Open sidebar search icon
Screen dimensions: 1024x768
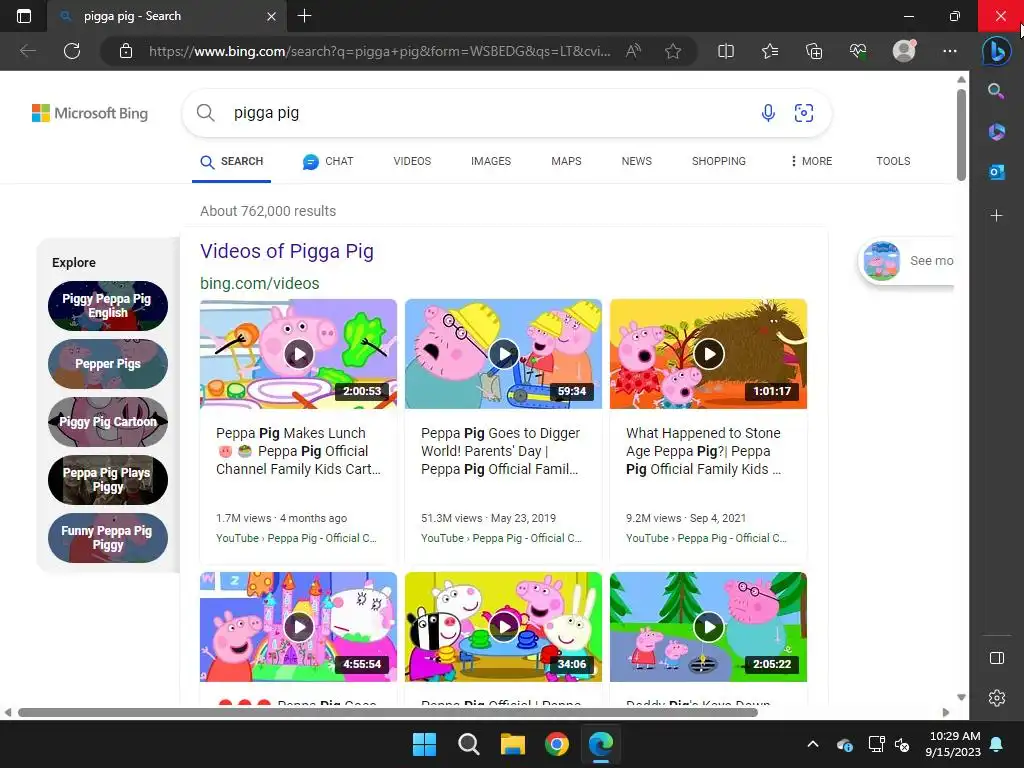pos(996,91)
